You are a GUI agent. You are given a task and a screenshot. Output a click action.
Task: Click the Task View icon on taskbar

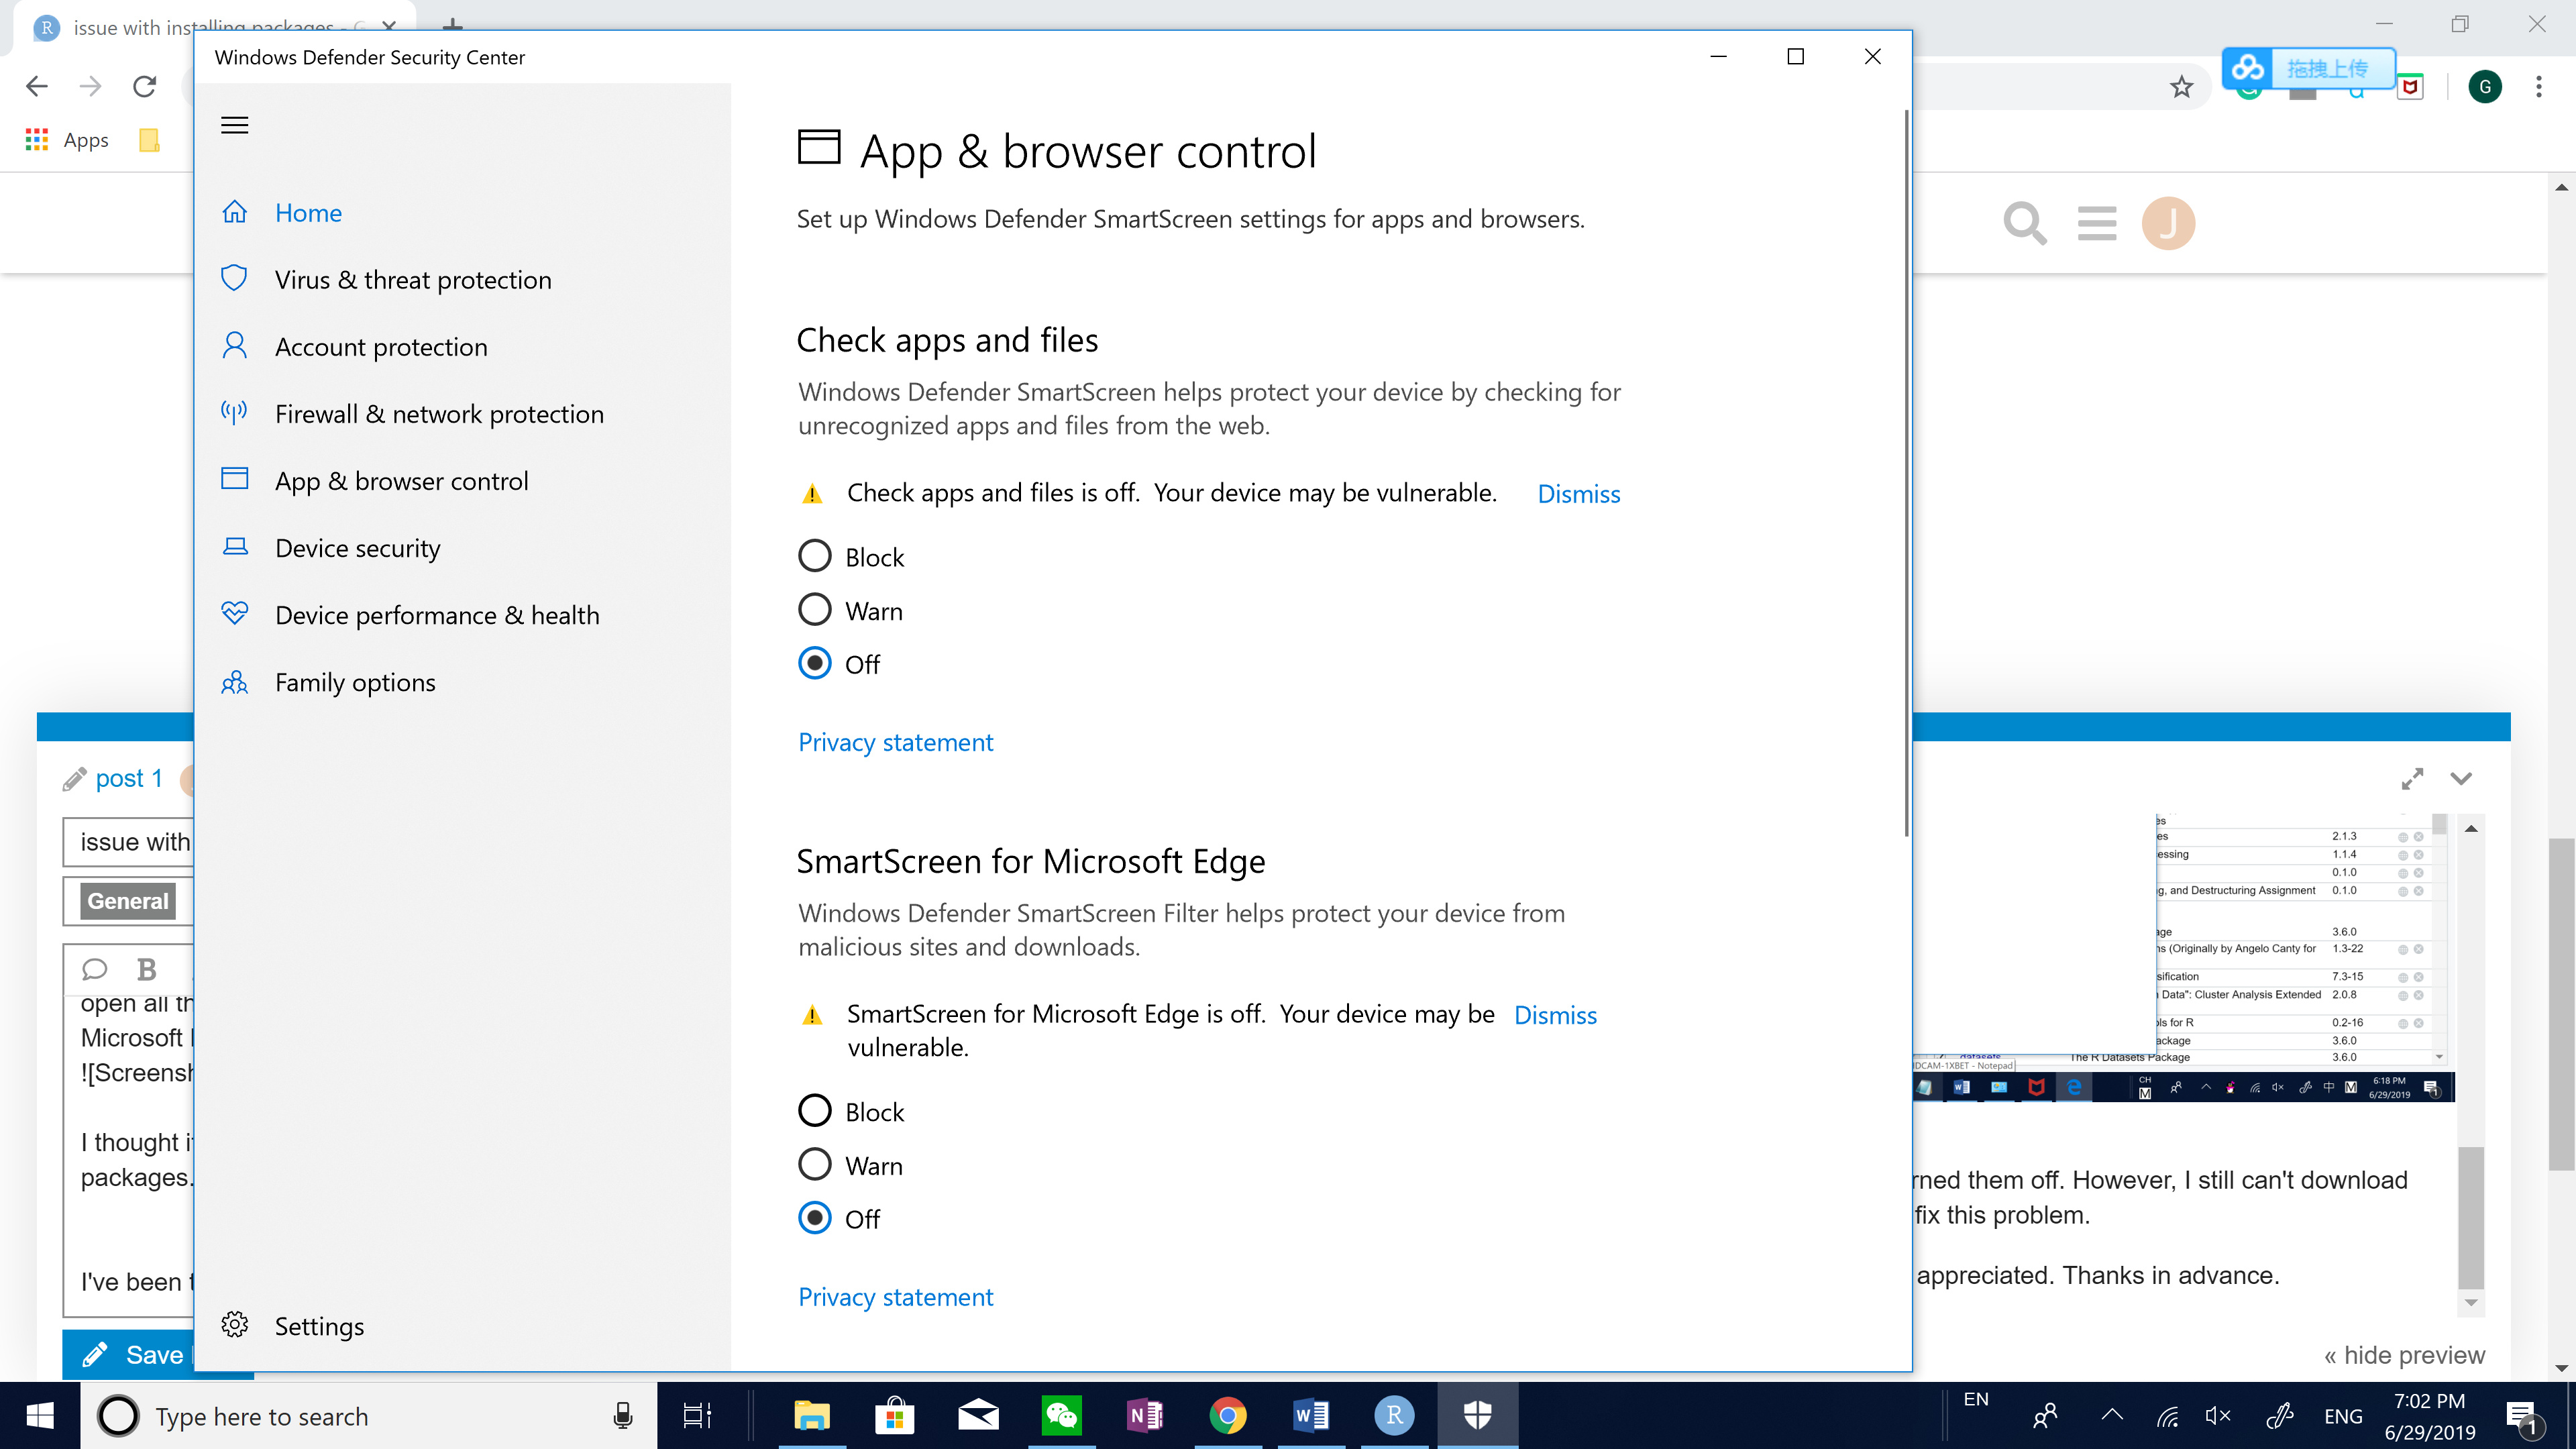point(697,1415)
